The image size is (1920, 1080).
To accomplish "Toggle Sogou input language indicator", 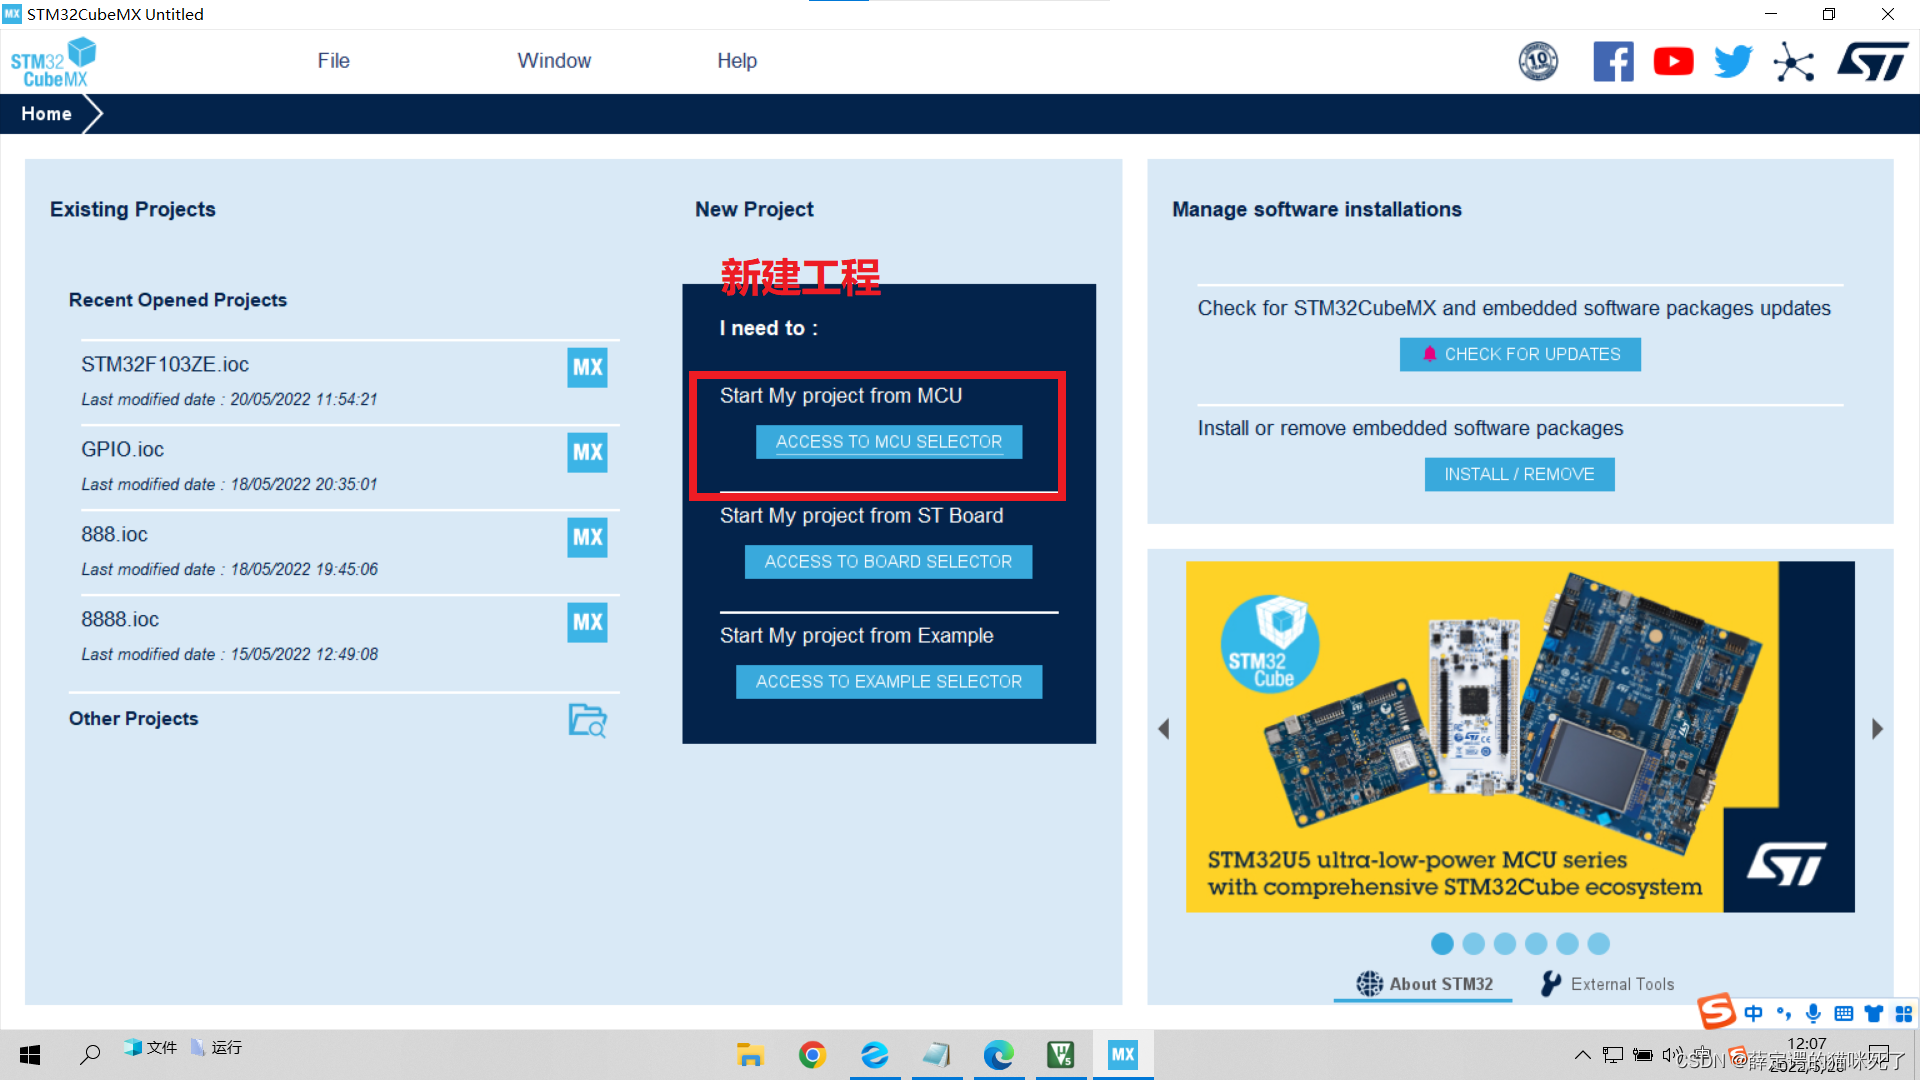I will click(1753, 1013).
